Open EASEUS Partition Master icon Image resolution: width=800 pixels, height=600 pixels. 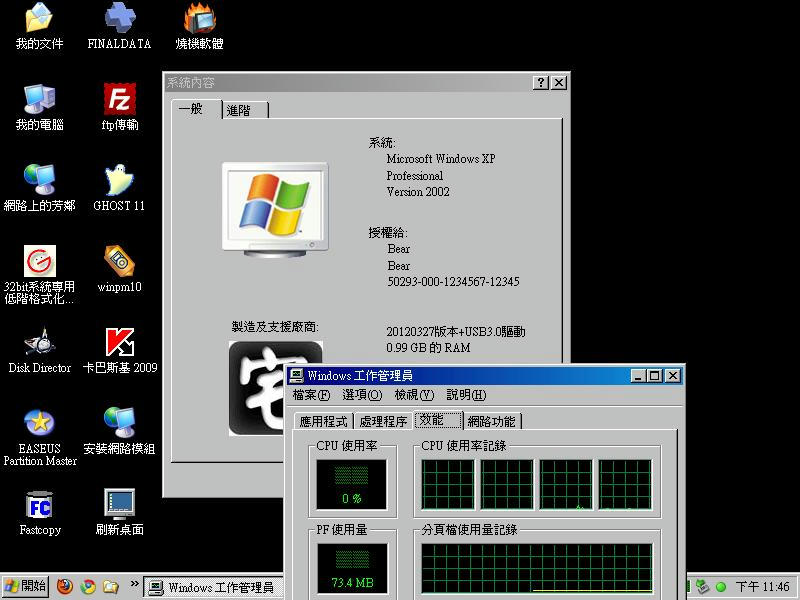click(x=39, y=423)
